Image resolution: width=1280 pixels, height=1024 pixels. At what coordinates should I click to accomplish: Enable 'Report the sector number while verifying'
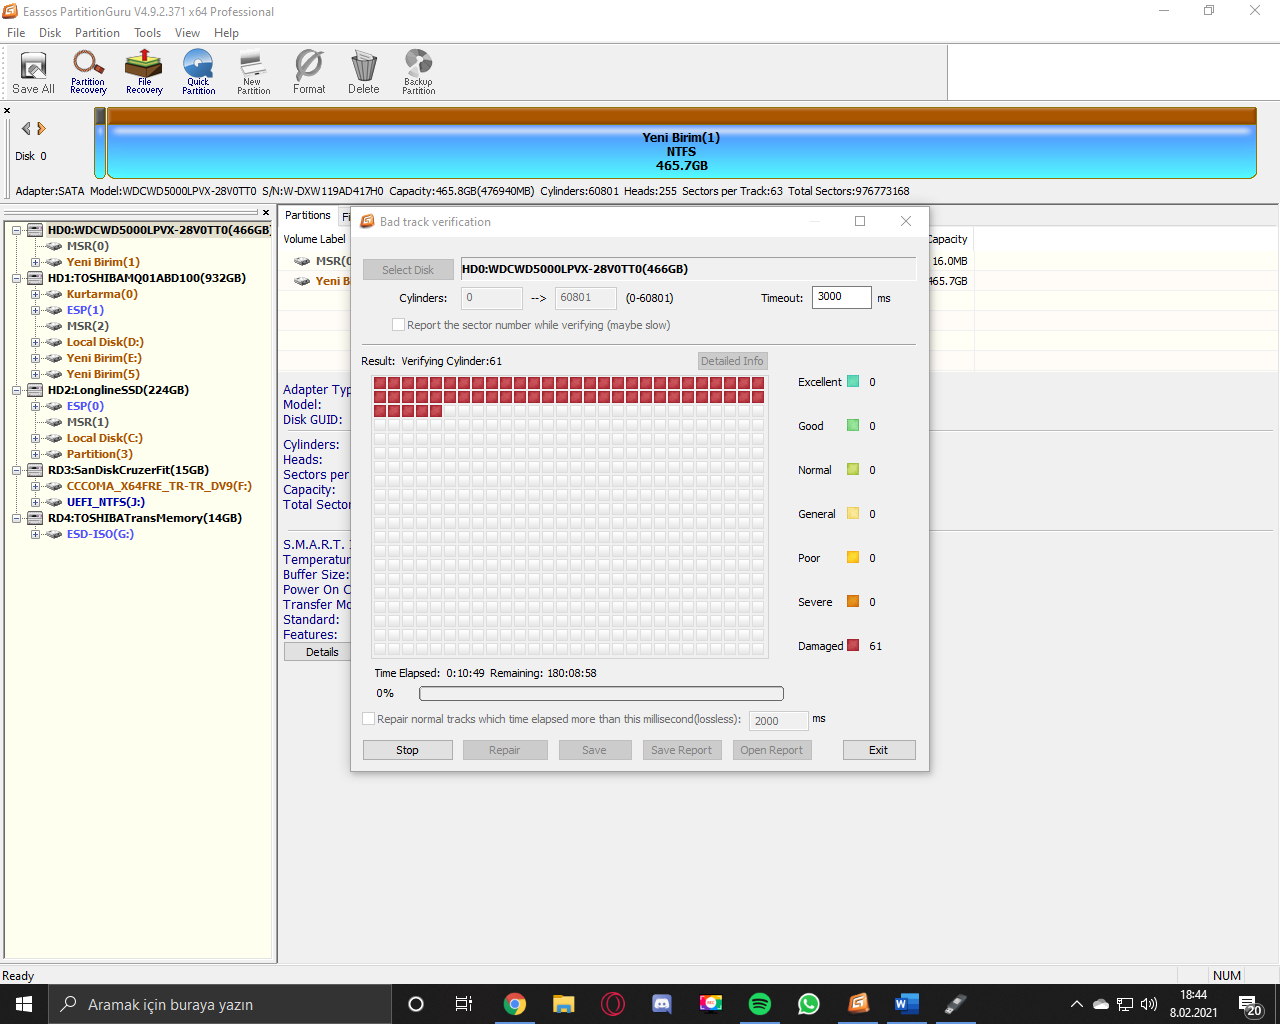click(x=399, y=325)
